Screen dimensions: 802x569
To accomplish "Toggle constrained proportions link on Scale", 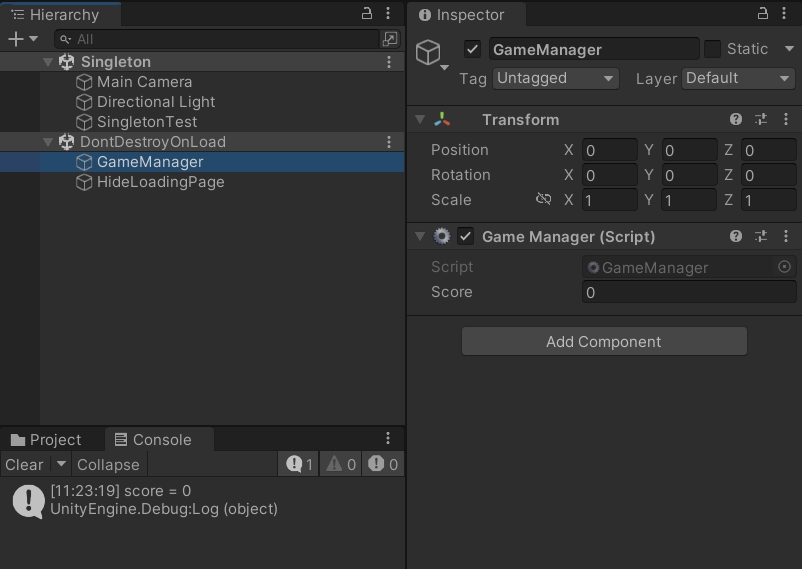I will (x=543, y=199).
